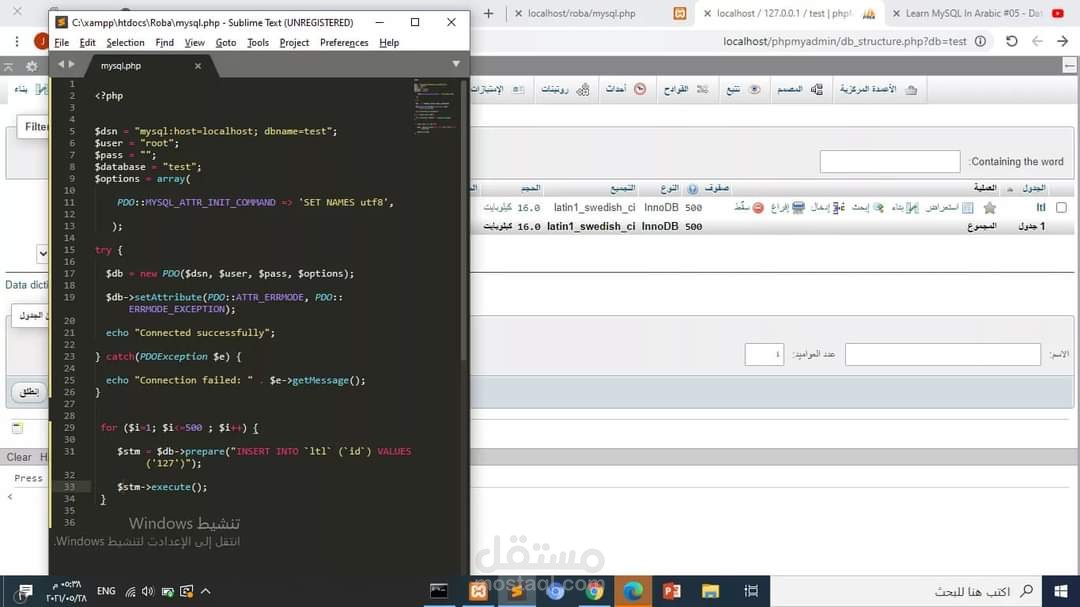1080x607 pixels.
Task: Tick the checkbox for table ltl
Action: click(1061, 207)
